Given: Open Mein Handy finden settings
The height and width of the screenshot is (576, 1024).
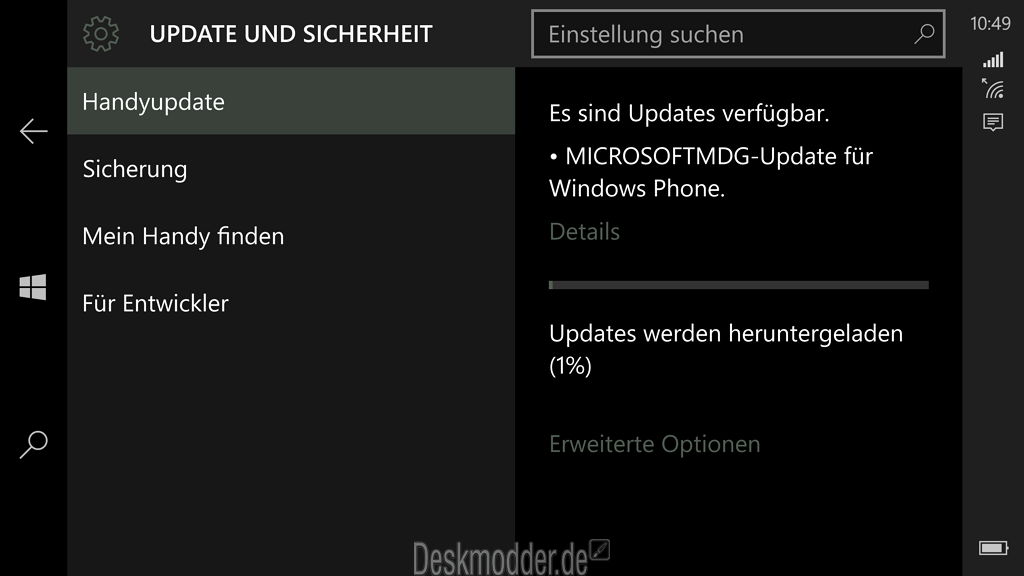Looking at the screenshot, I should point(291,236).
